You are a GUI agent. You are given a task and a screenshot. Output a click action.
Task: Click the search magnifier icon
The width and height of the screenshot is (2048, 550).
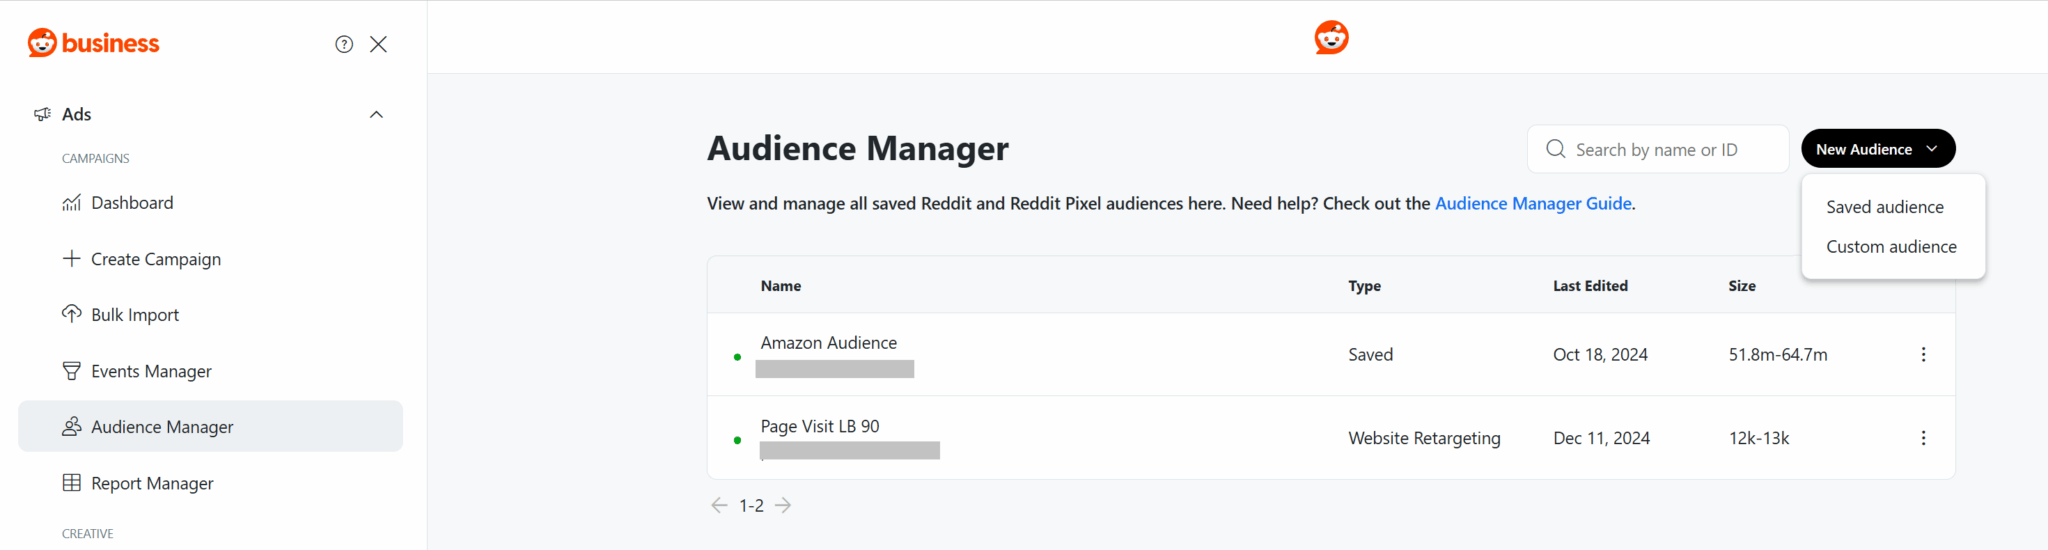coord(1555,149)
